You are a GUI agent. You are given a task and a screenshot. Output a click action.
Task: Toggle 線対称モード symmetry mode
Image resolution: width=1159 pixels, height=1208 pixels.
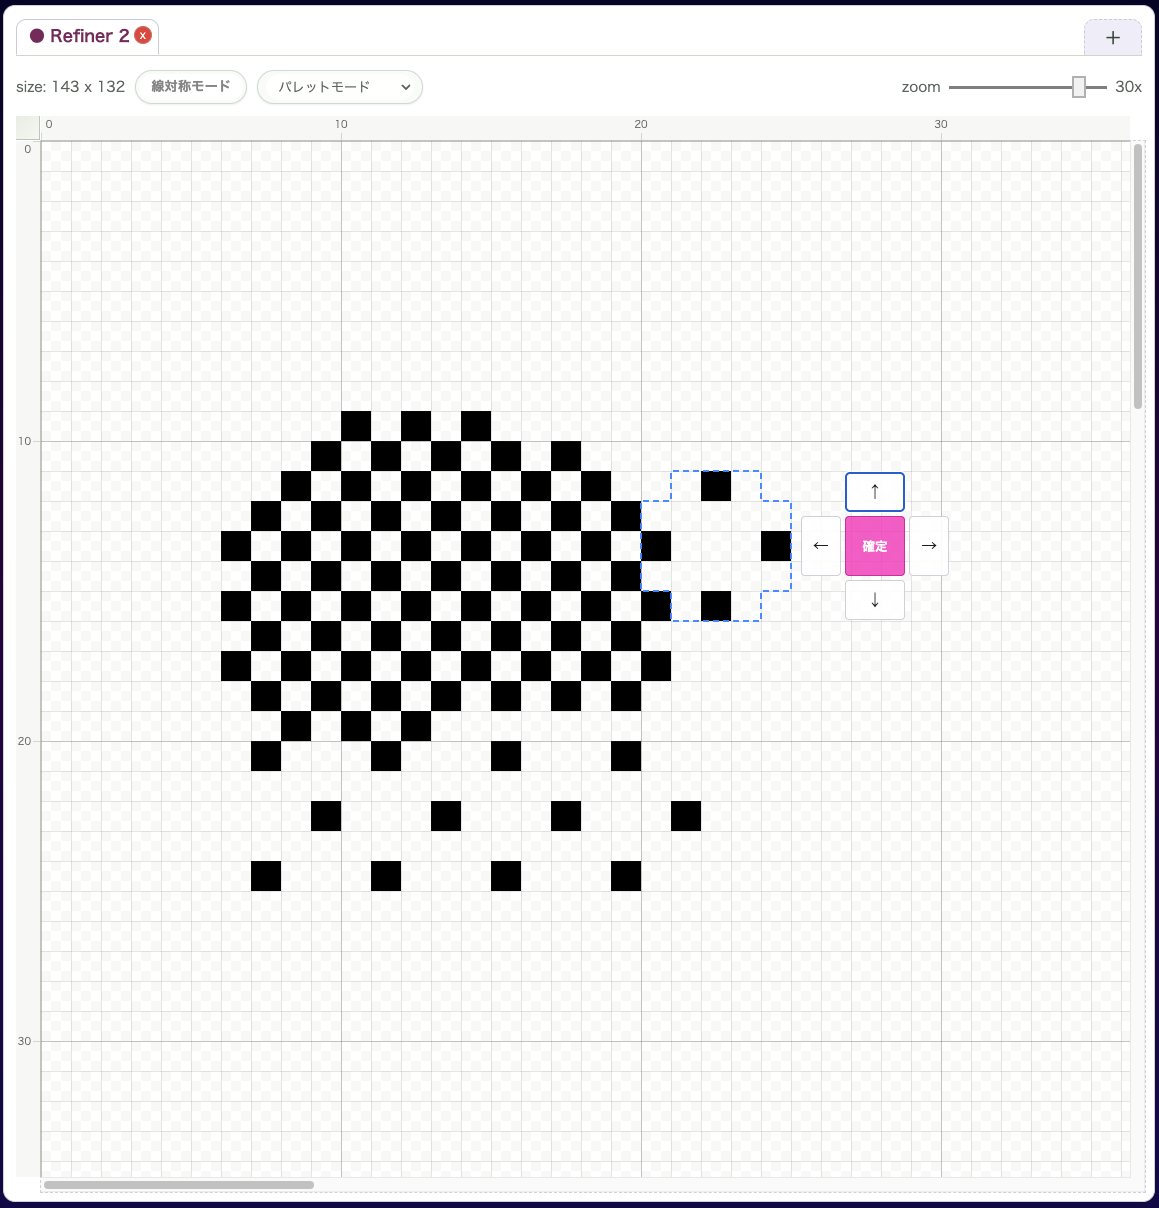click(191, 87)
